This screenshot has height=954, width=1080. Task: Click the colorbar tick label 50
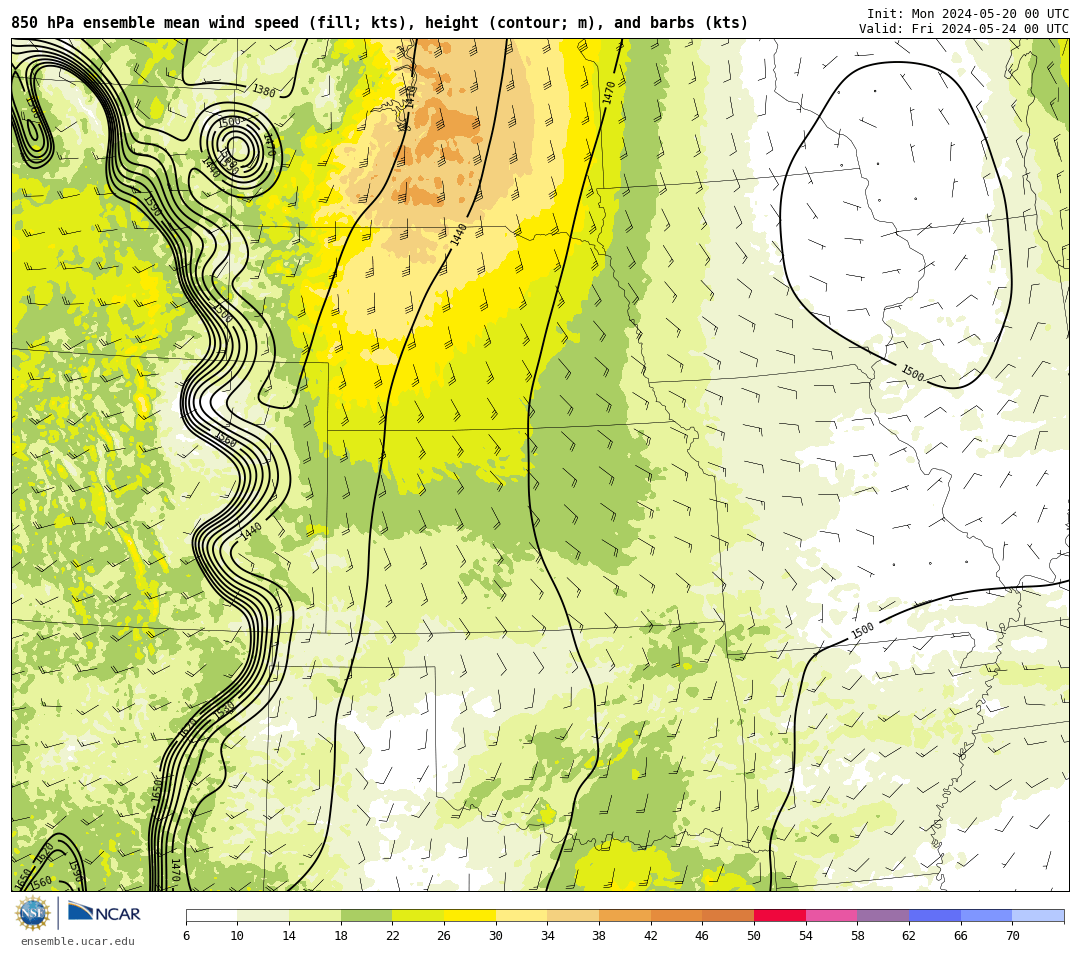pyautogui.click(x=754, y=935)
